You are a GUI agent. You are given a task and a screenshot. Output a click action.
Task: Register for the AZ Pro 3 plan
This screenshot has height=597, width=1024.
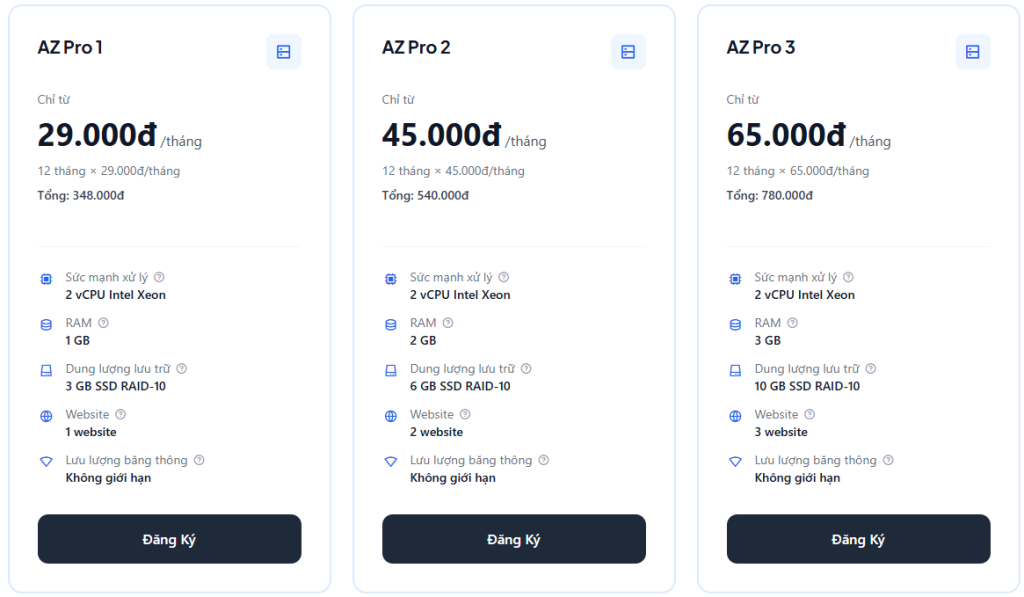(x=858, y=539)
